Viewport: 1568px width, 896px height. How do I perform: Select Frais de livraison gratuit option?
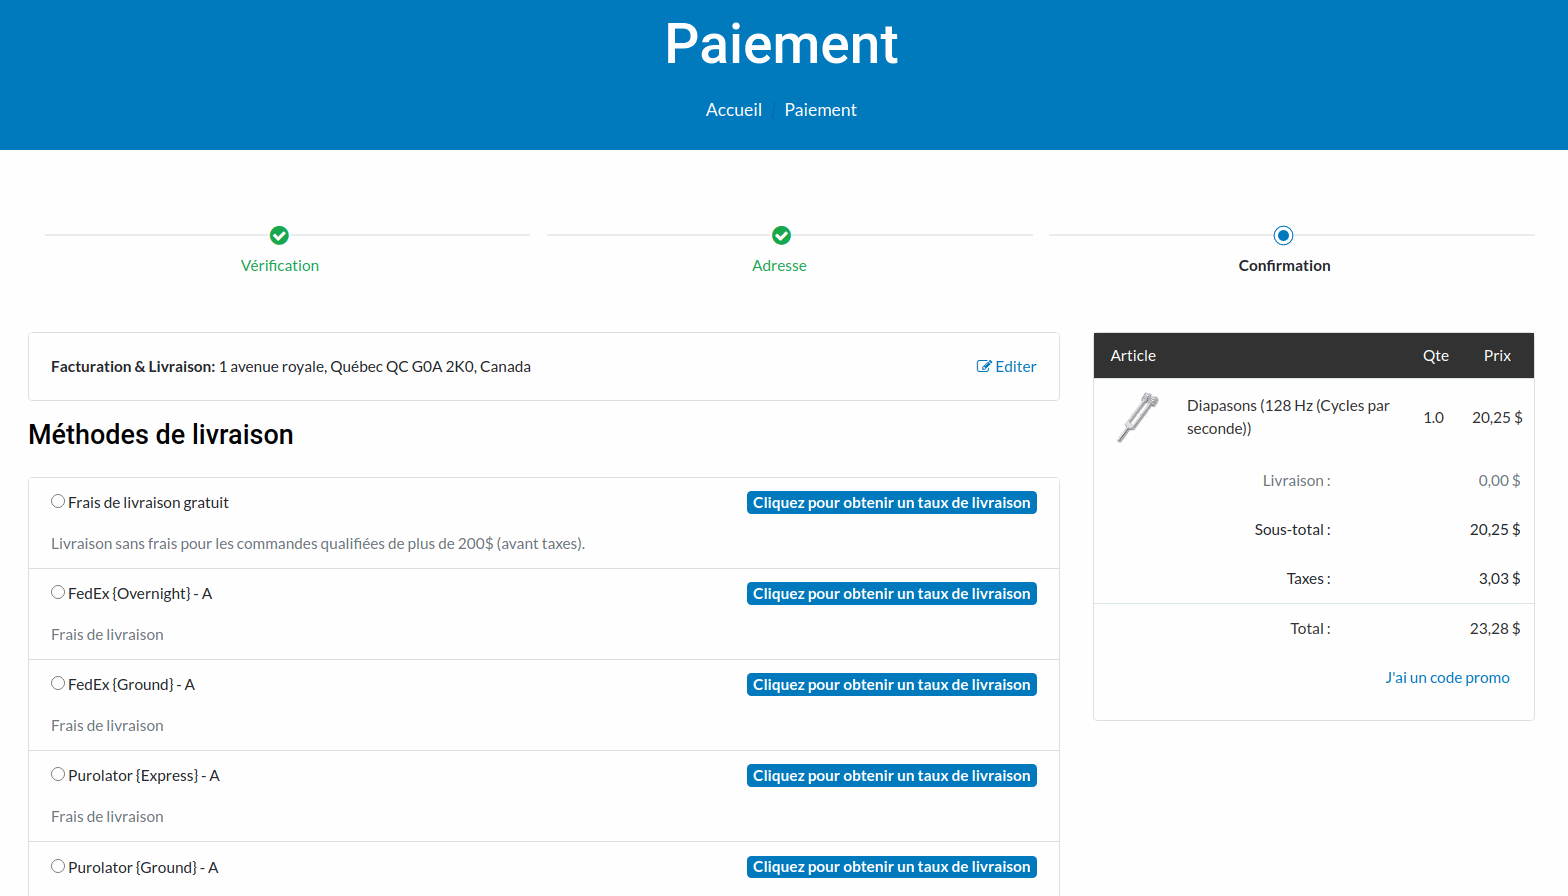point(58,502)
